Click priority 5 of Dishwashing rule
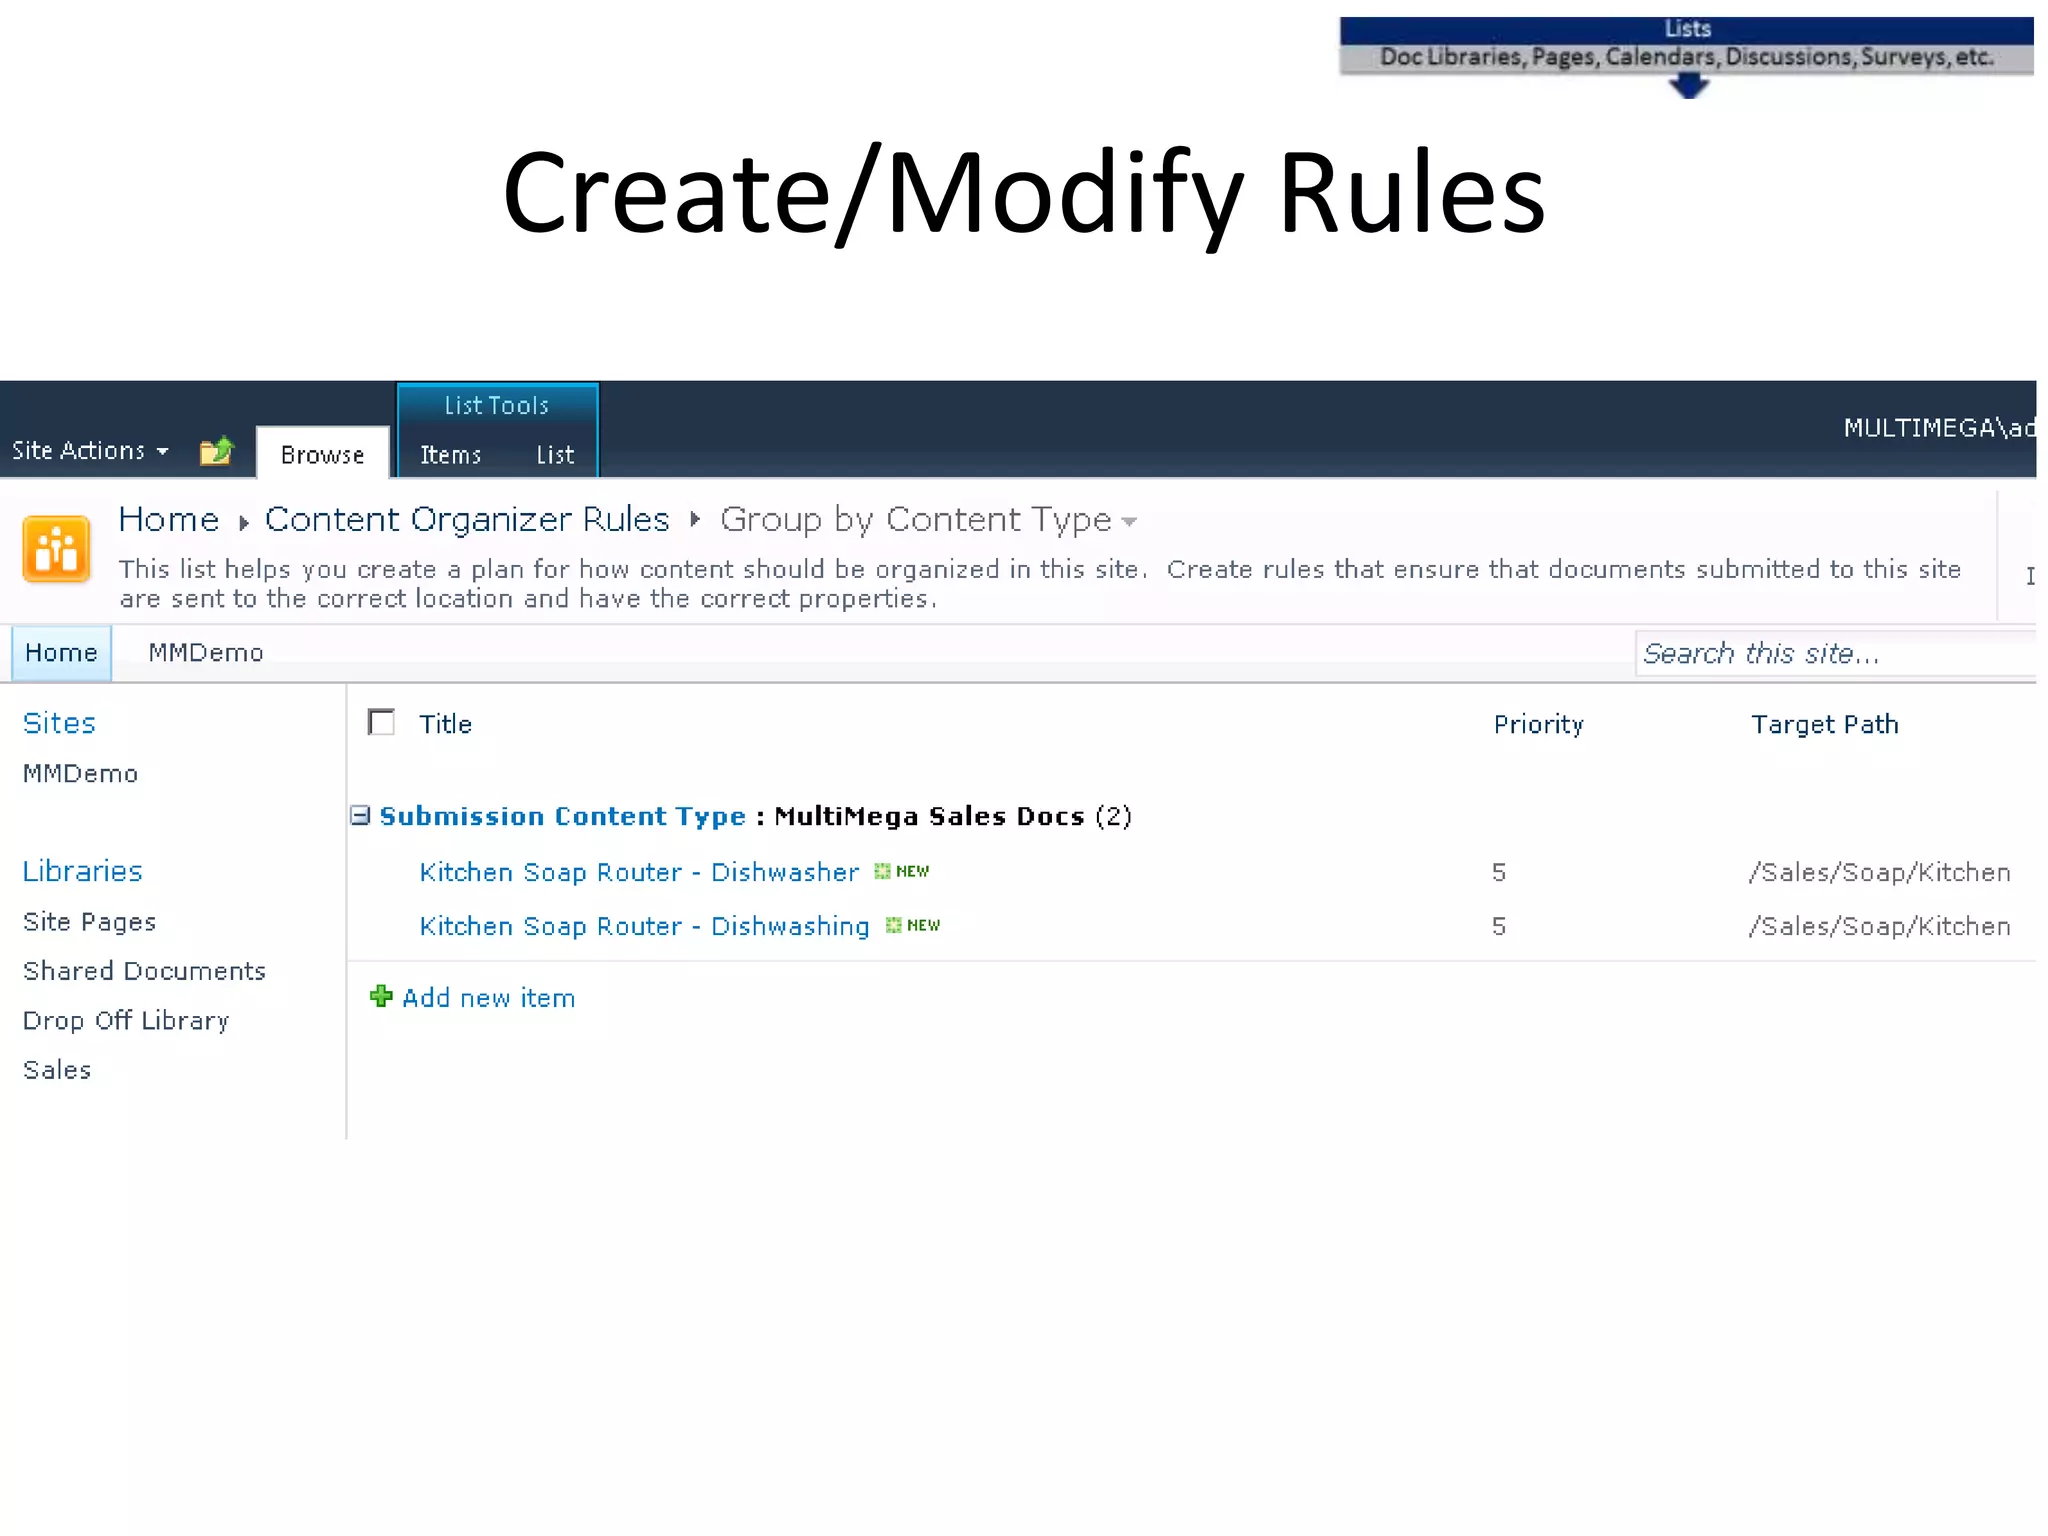The width and height of the screenshot is (2048, 1536). 1499,927
